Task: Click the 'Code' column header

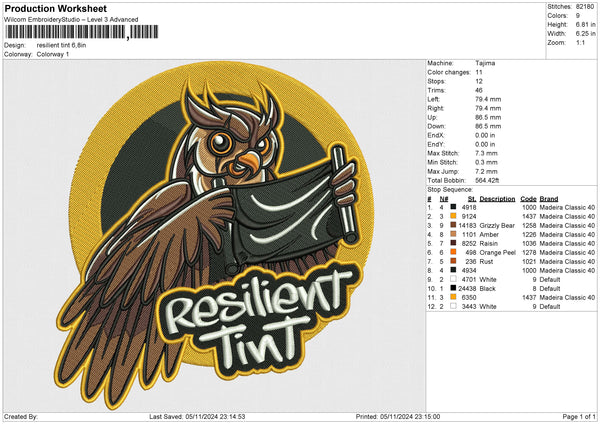Action: [x=528, y=199]
